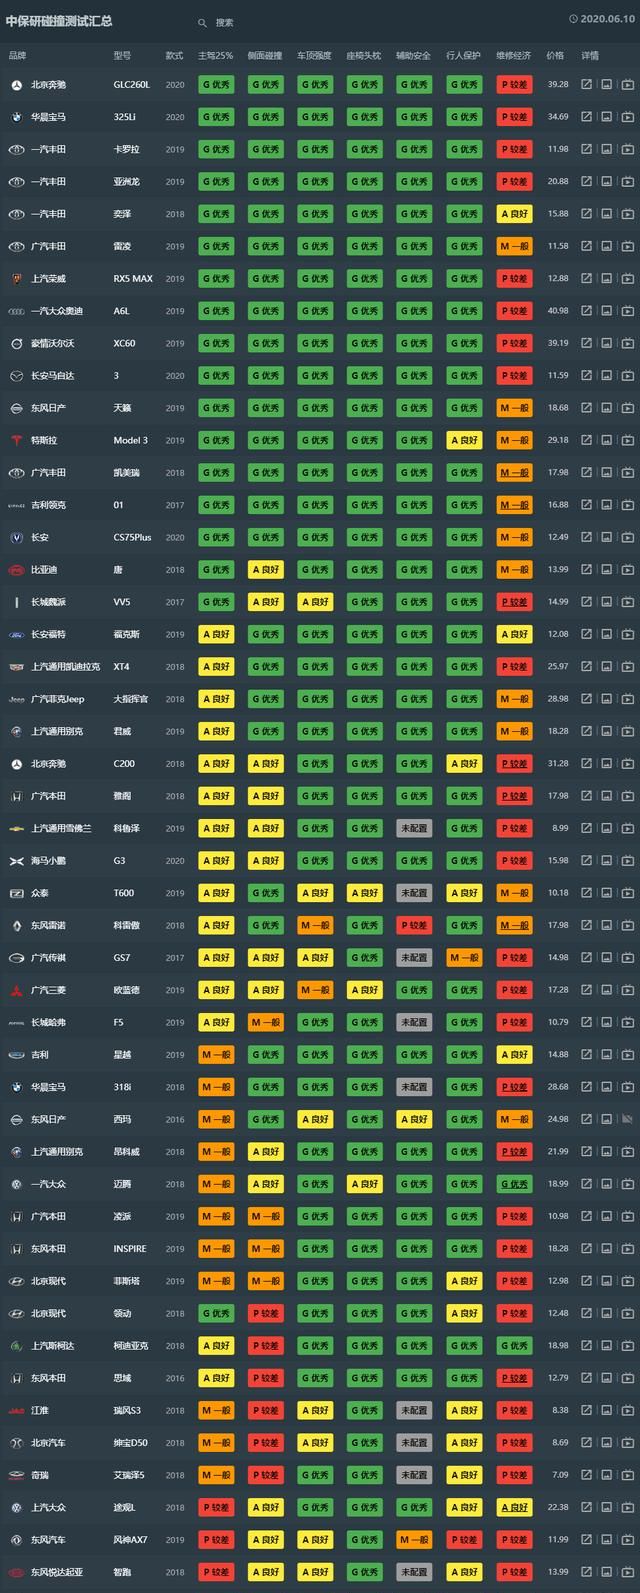
Task: Sort by 辅助安全 column header
Action: [414, 56]
